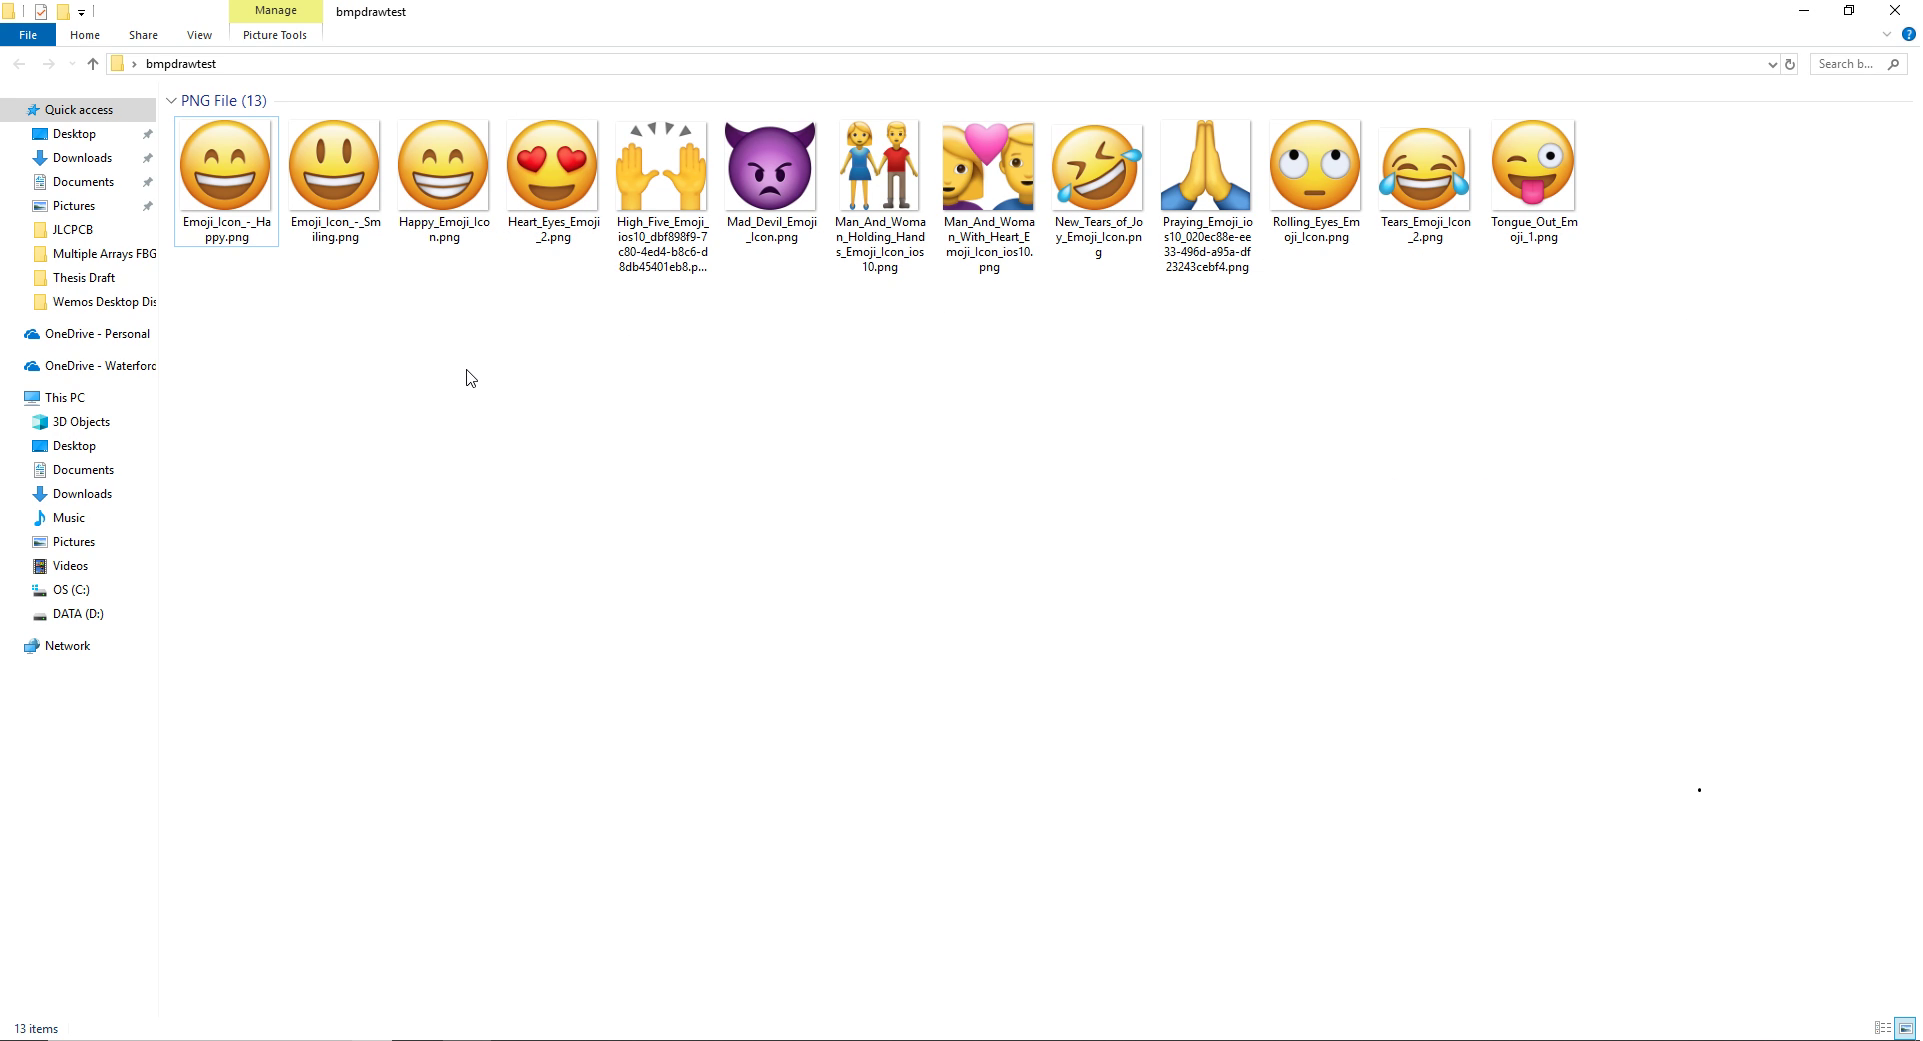Image resolution: width=1923 pixels, height=1041 pixels.
Task: Select New_Tears_of_Joy_Emoji_Icon.png
Action: (x=1098, y=189)
